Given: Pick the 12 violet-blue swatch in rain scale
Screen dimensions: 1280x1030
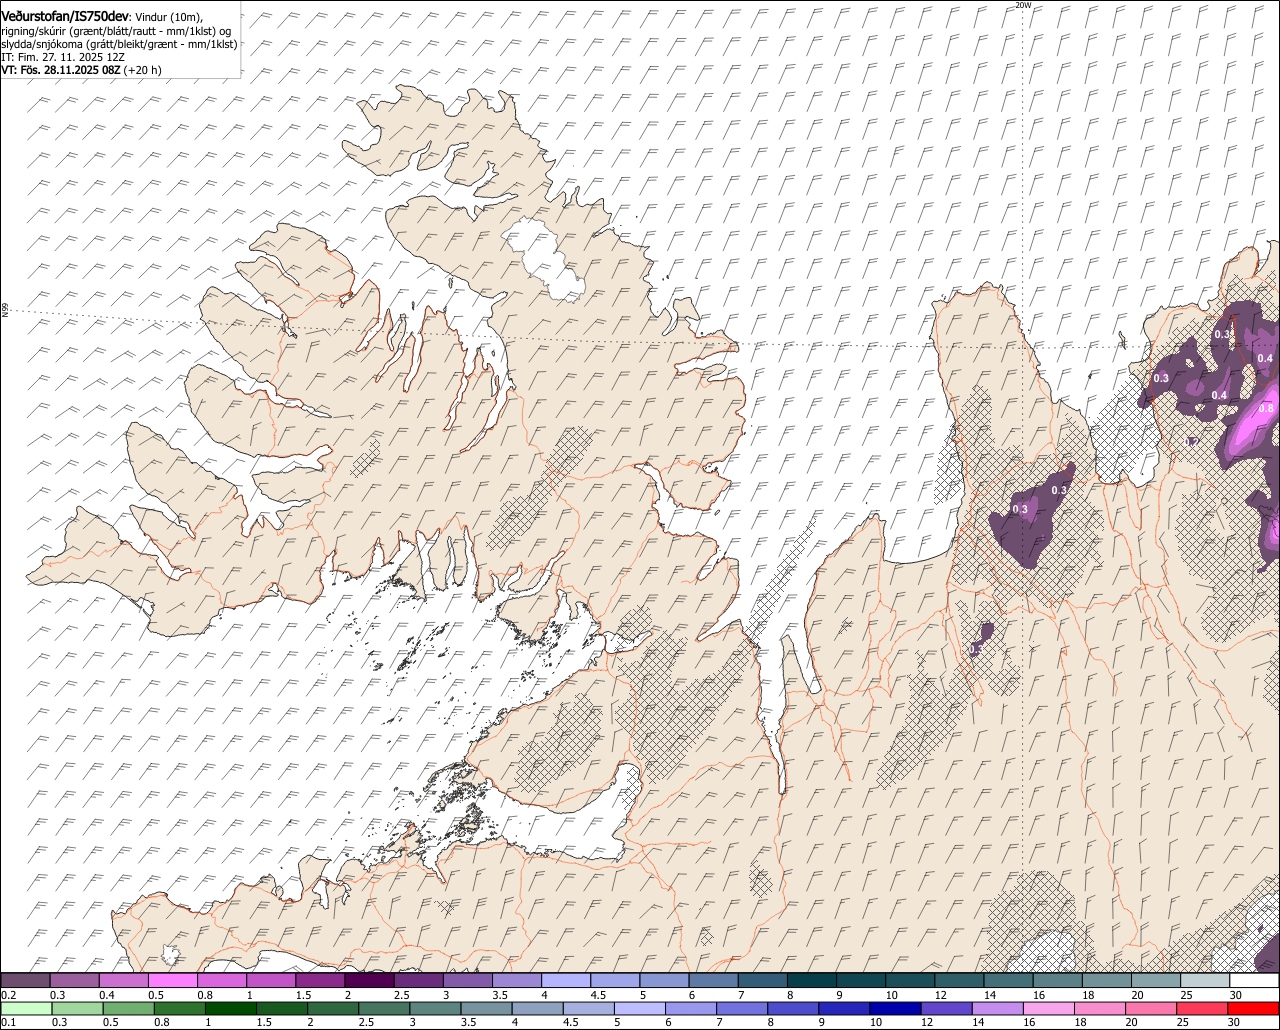Looking at the screenshot, I should (948, 1008).
